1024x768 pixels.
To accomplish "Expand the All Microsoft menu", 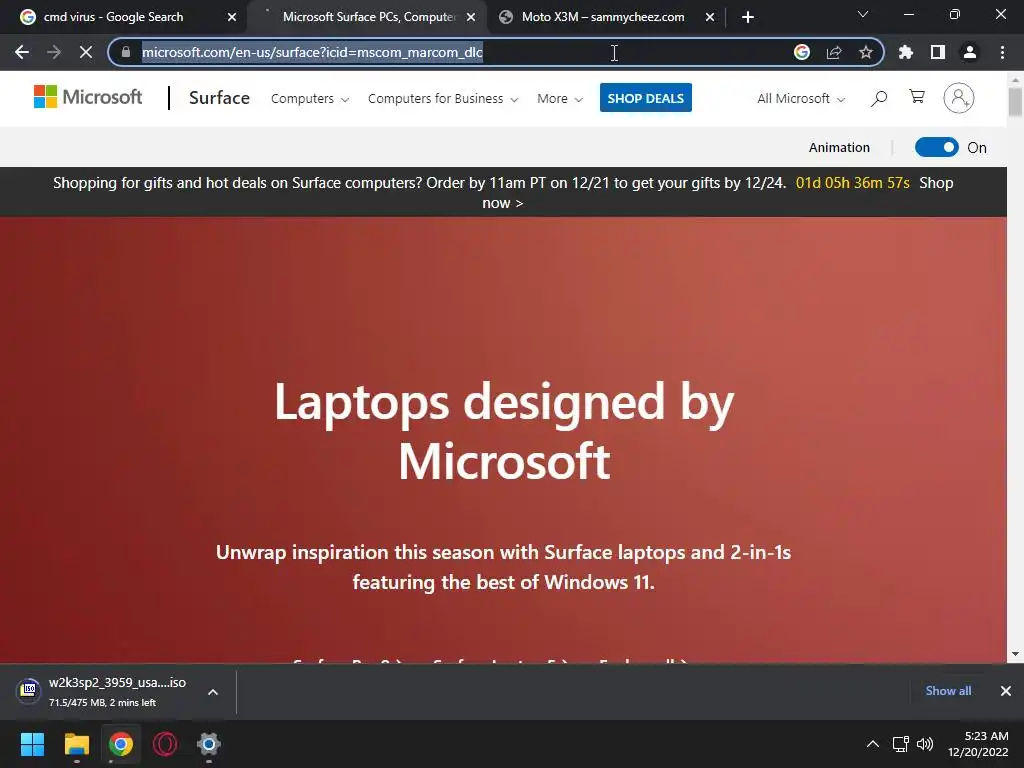I will (x=801, y=99).
